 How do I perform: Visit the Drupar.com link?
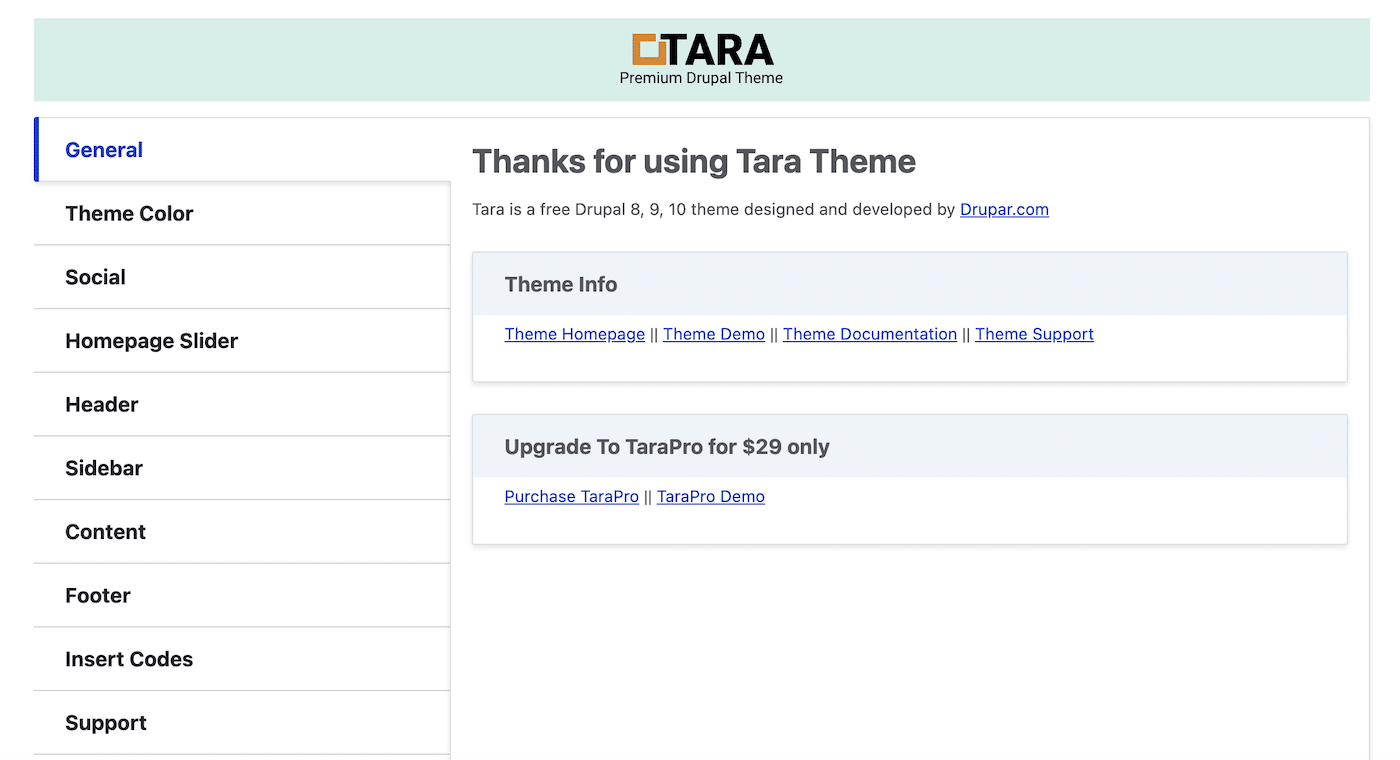click(1004, 209)
